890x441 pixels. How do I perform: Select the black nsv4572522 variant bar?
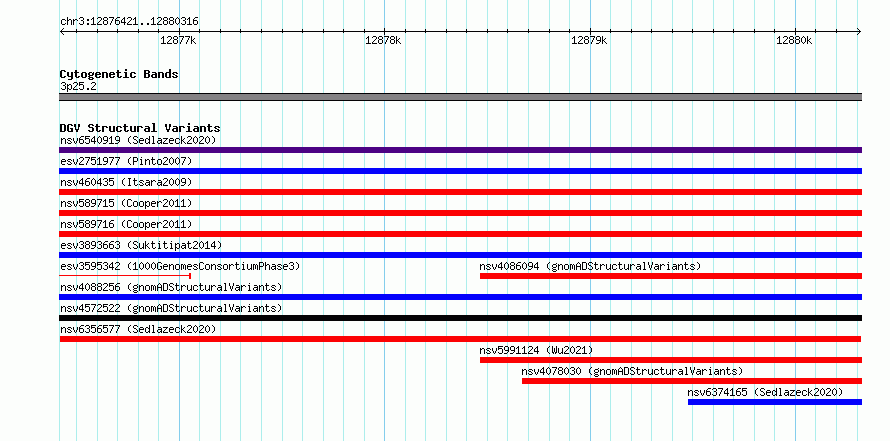pos(460,318)
